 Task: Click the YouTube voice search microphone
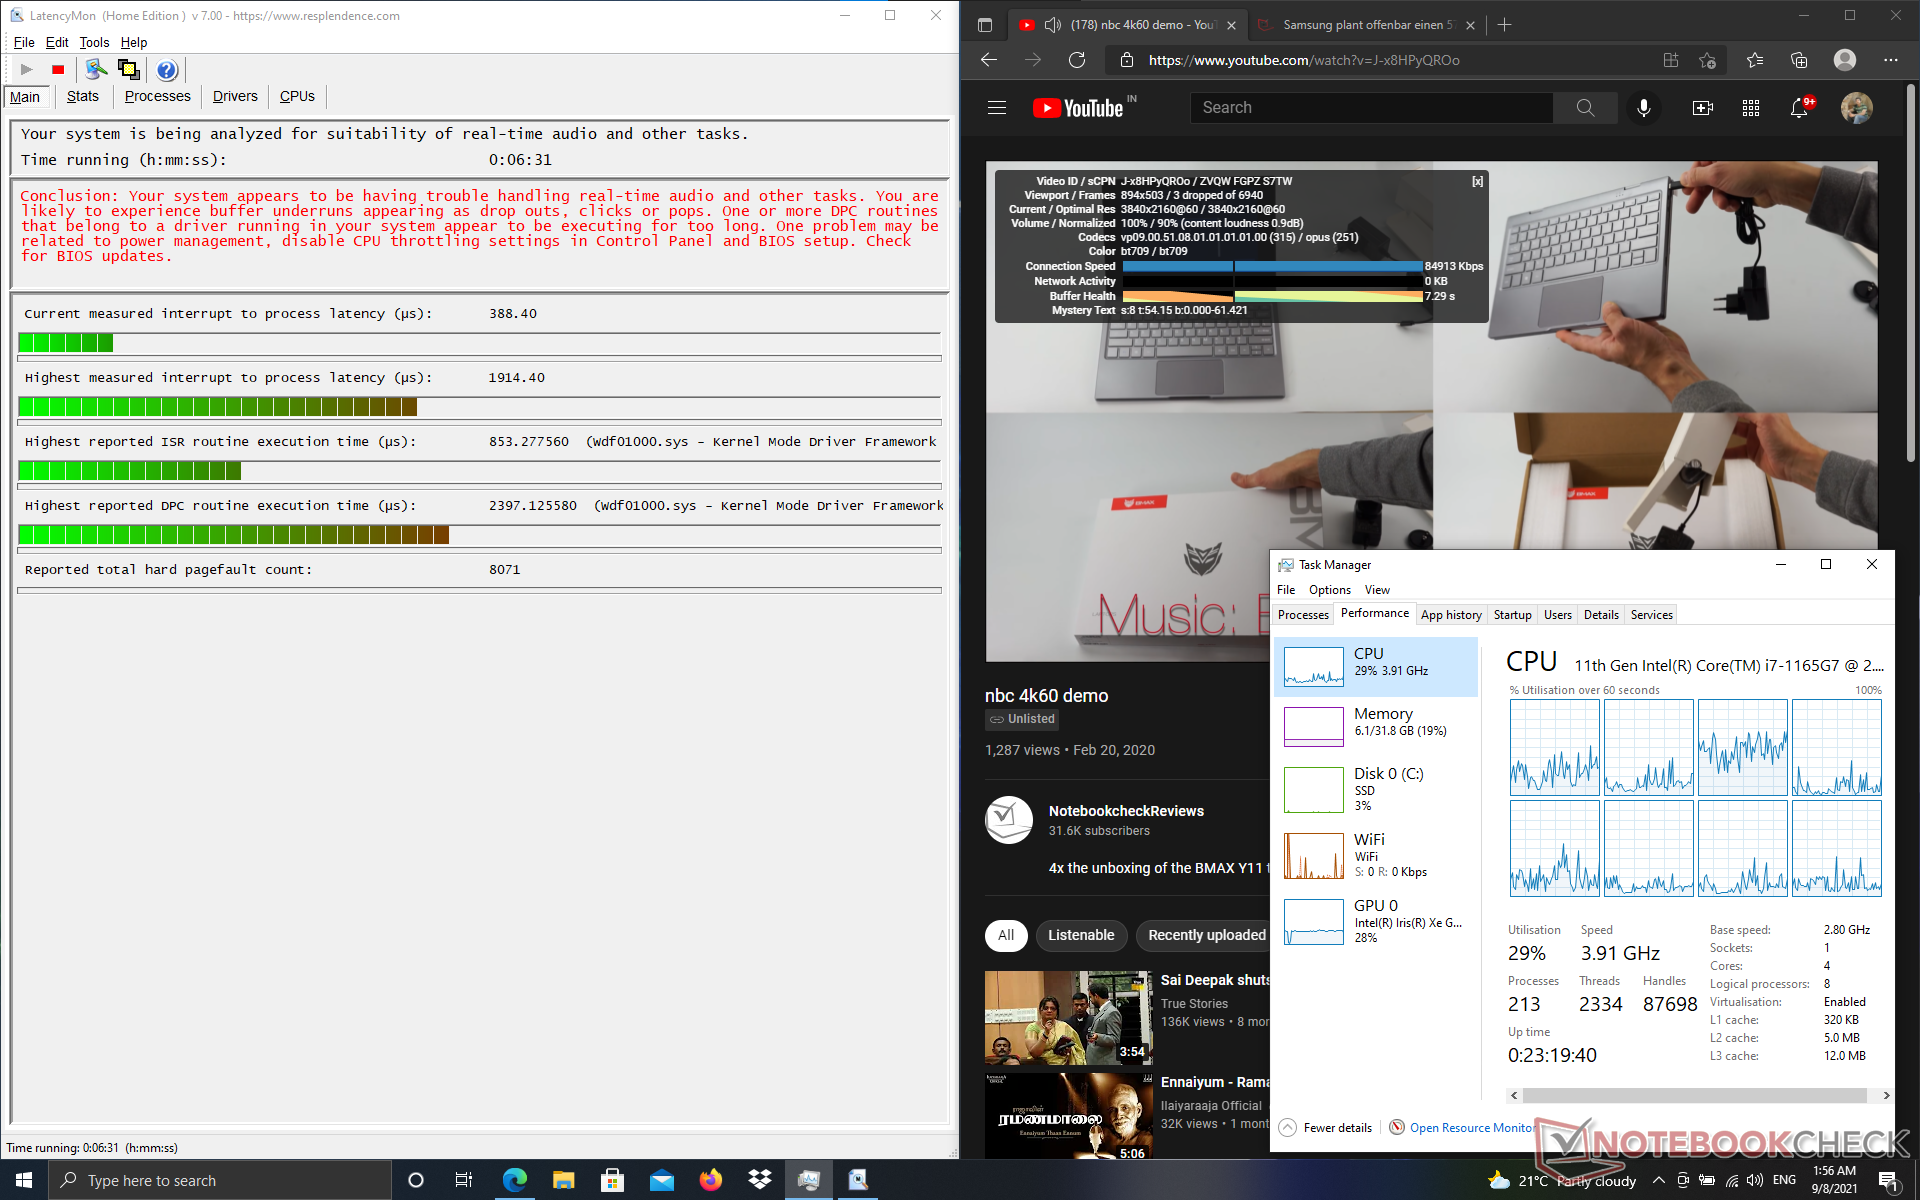[1643, 108]
